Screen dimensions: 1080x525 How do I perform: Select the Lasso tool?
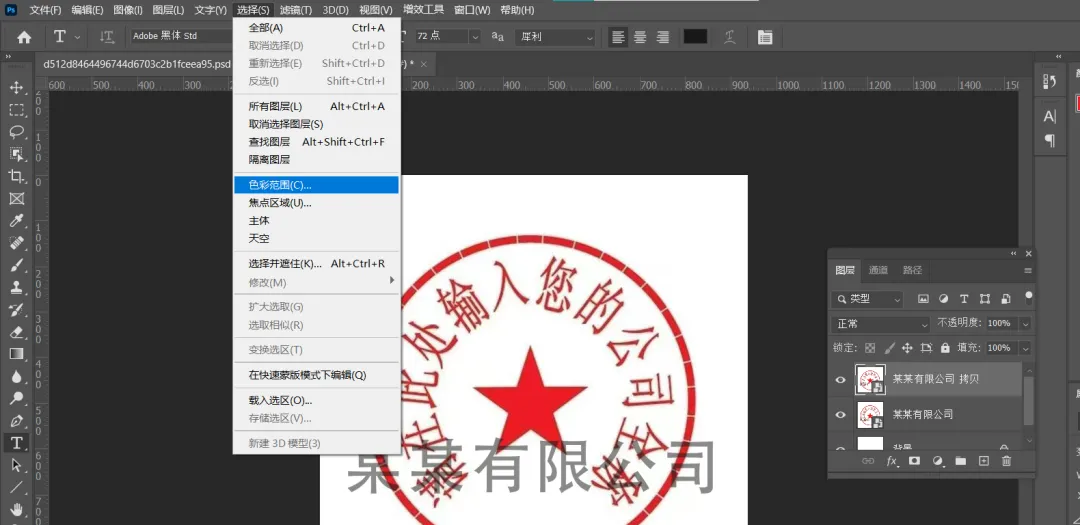click(x=17, y=132)
